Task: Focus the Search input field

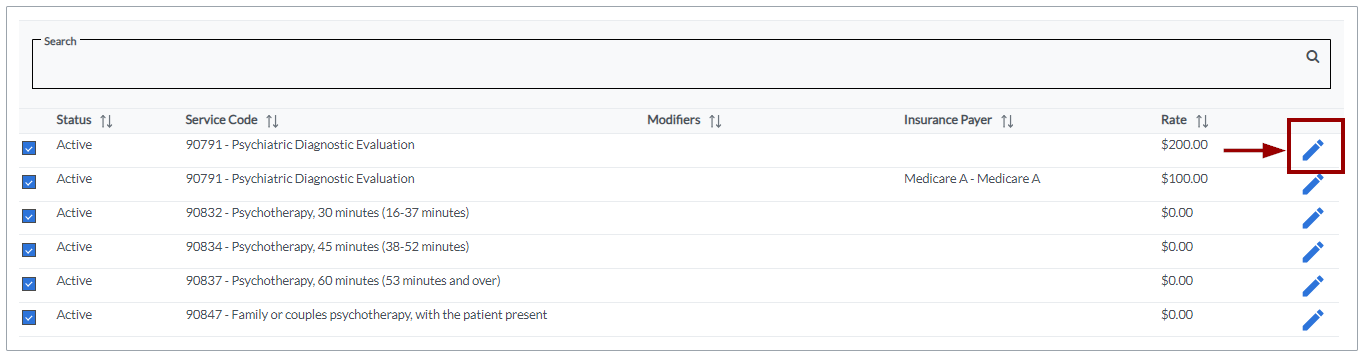Action: coord(670,64)
